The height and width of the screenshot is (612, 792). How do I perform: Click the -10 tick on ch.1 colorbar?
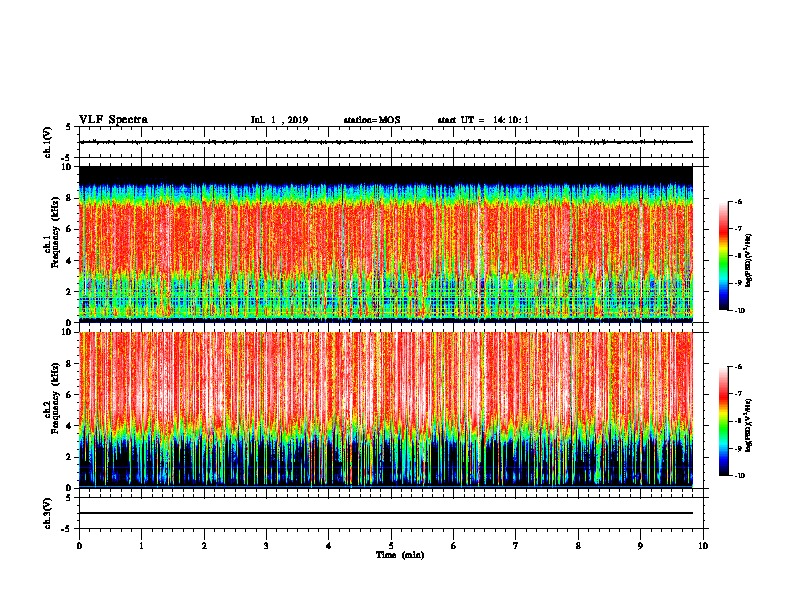[x=739, y=311]
